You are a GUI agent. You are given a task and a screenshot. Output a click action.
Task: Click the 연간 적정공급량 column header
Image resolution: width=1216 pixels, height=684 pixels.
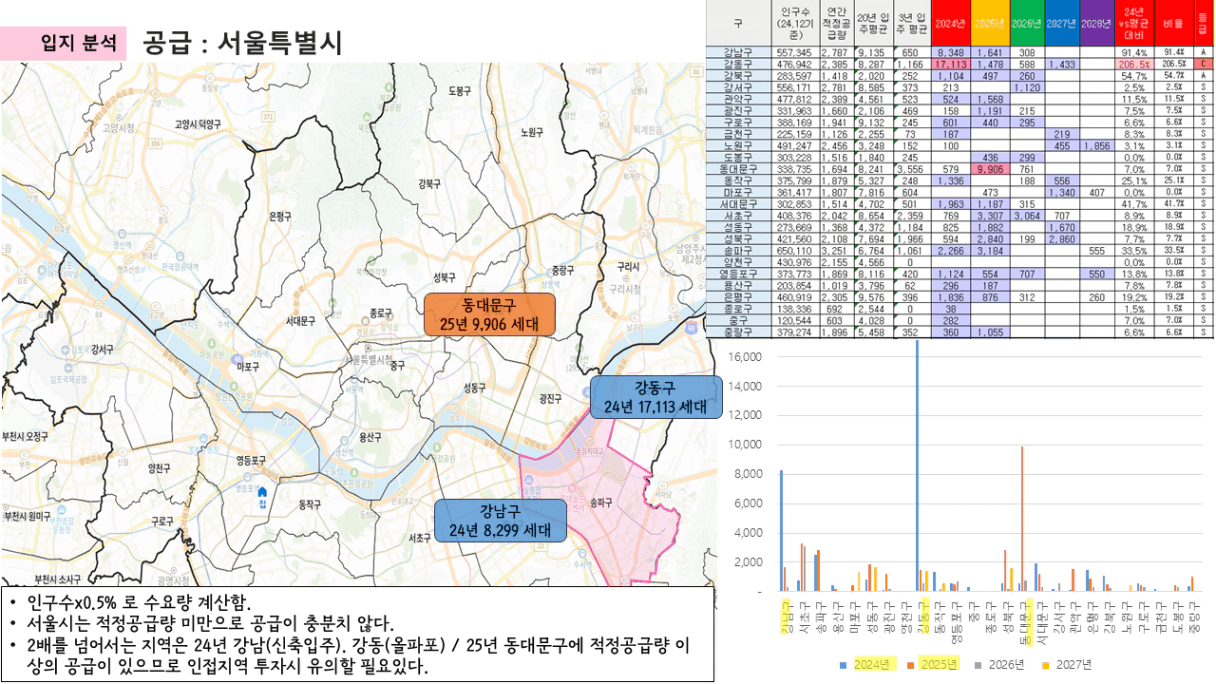click(x=835, y=24)
